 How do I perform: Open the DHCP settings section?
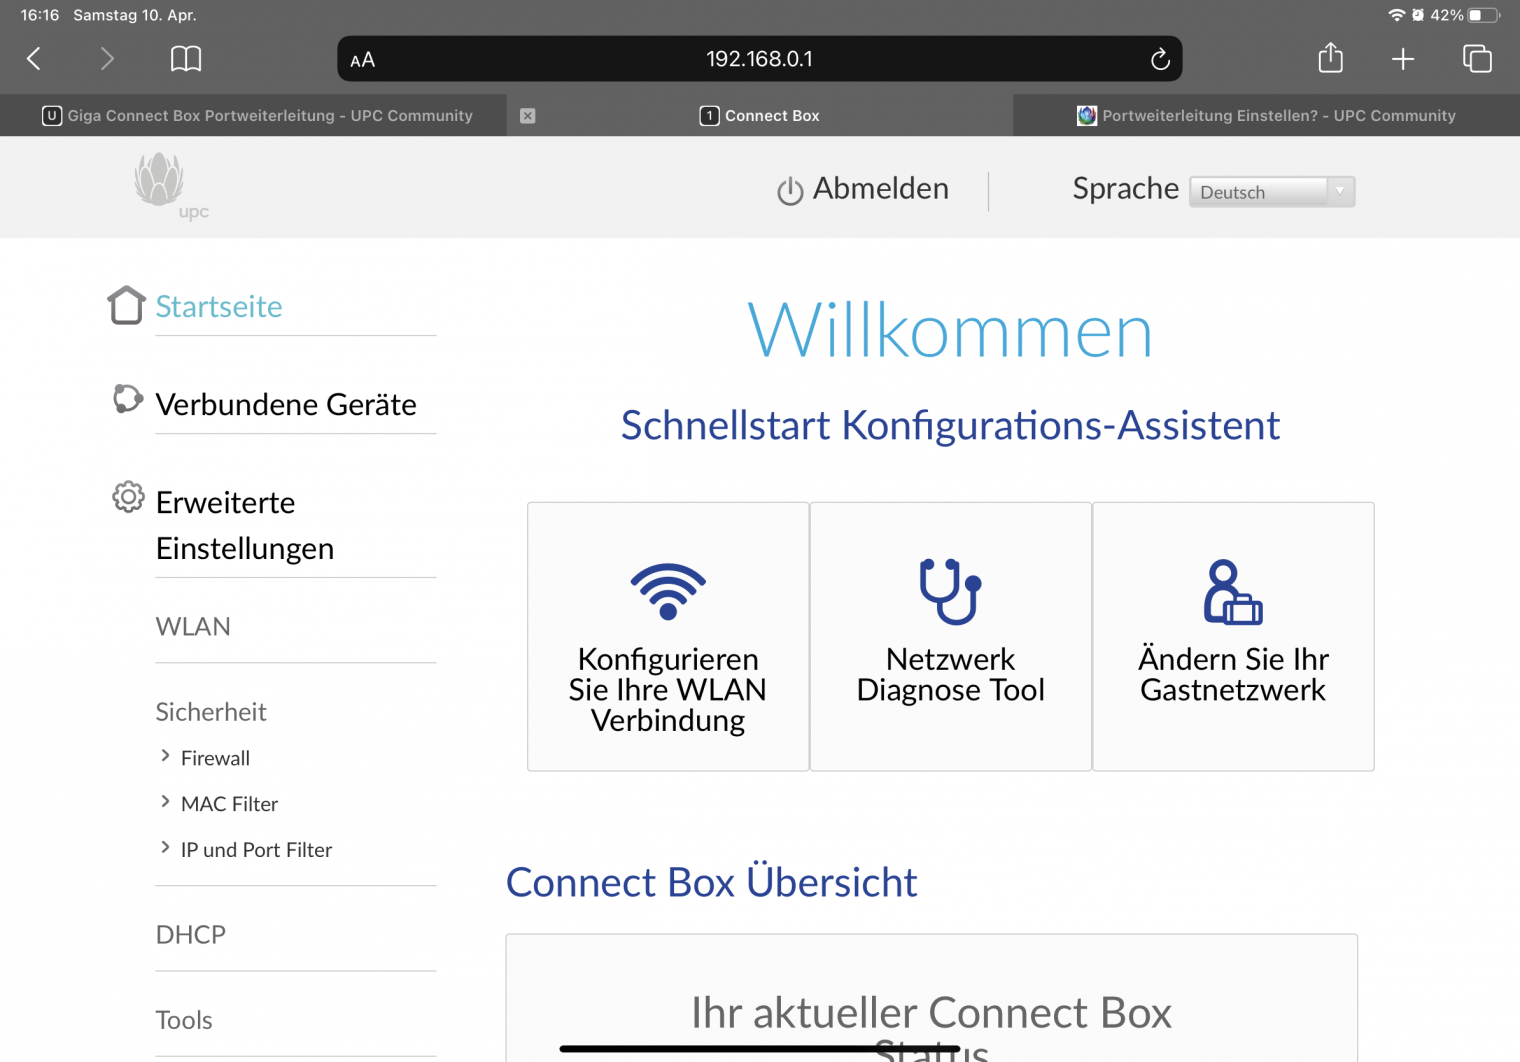[191, 935]
